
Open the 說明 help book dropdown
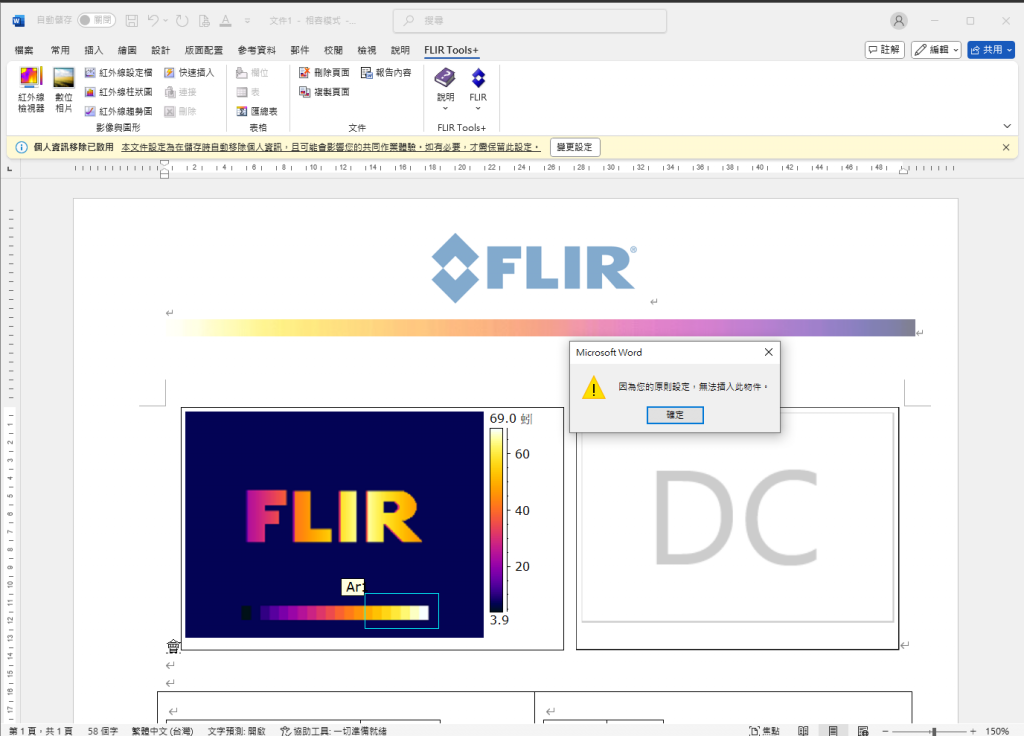(x=445, y=89)
